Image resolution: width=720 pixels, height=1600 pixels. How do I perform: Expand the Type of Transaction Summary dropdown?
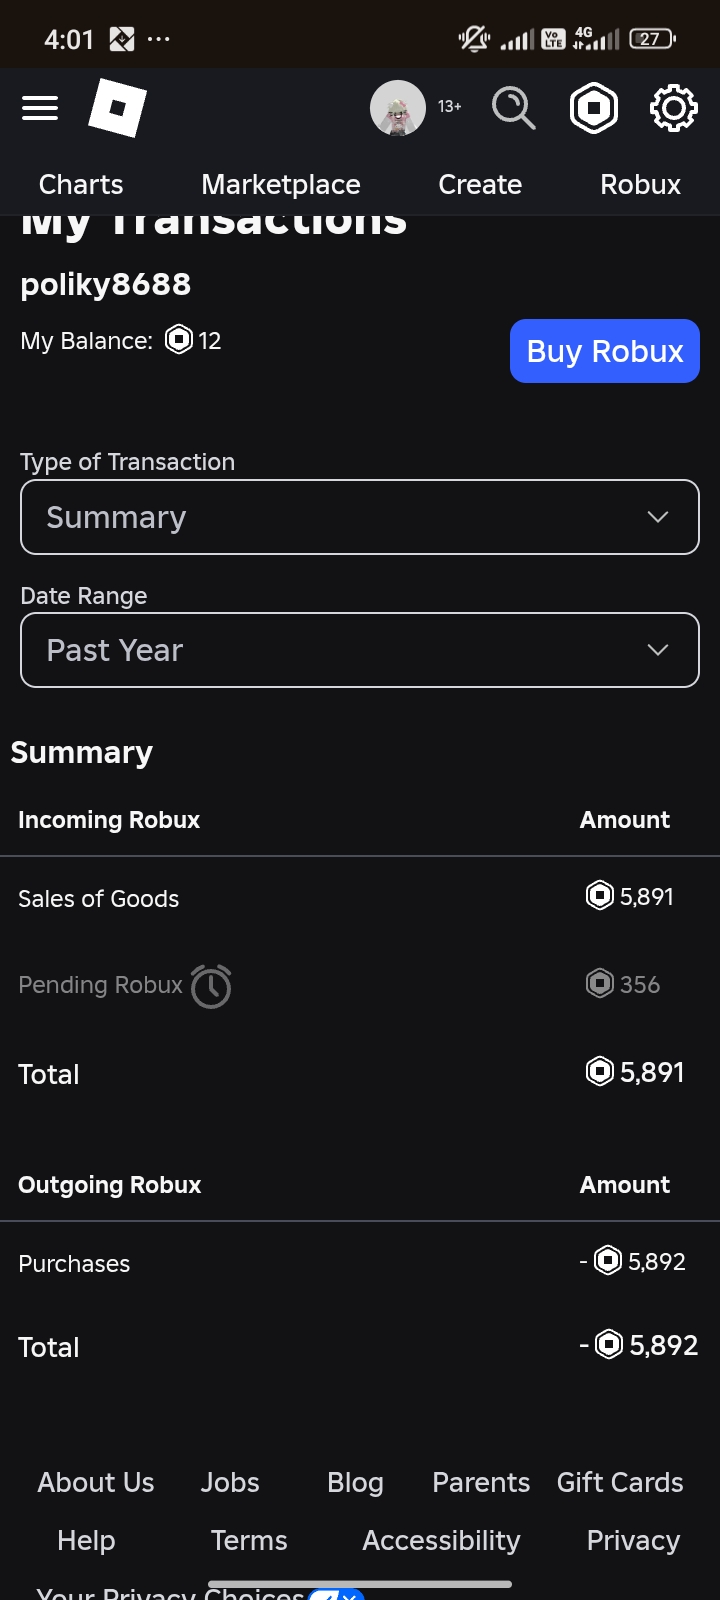coord(360,517)
